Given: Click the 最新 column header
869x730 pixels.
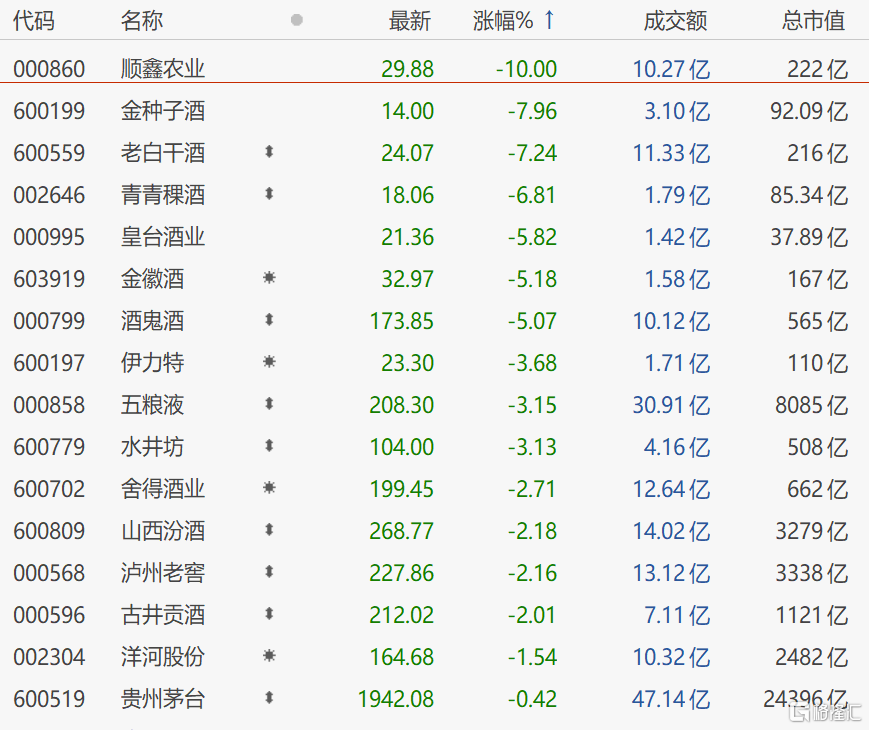Looking at the screenshot, I should coord(410,21).
